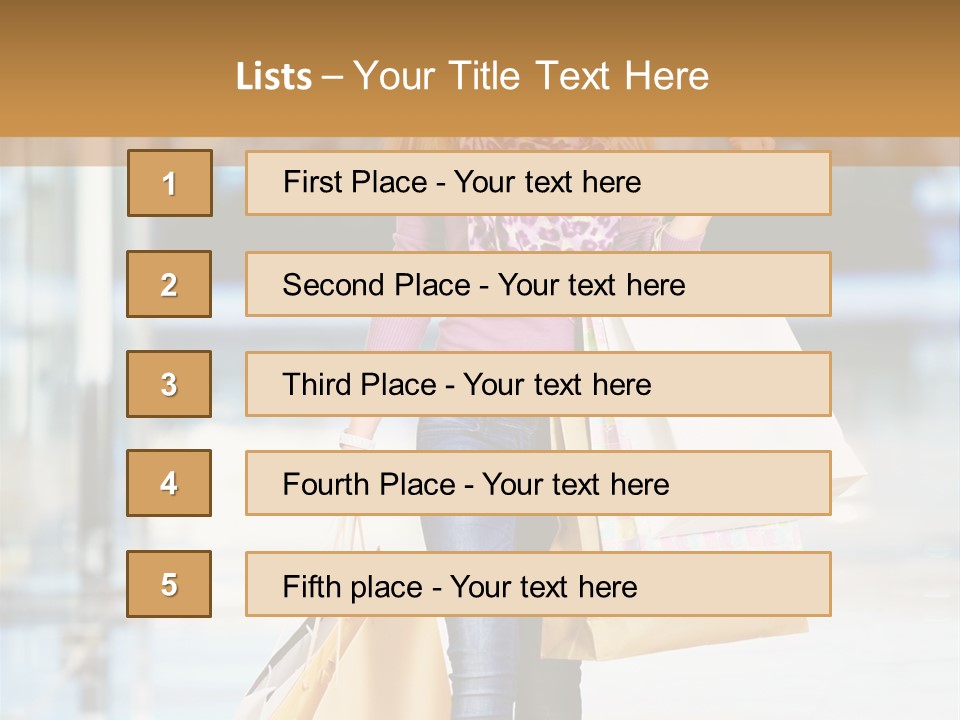Click 'Your text here' in First Place row
The height and width of the screenshot is (720, 960).
pyautogui.click(x=547, y=182)
